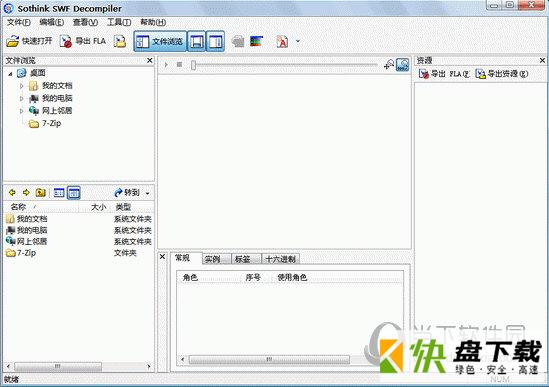Expand the Network Neighborhood (网上邻居) tree node

(22, 111)
